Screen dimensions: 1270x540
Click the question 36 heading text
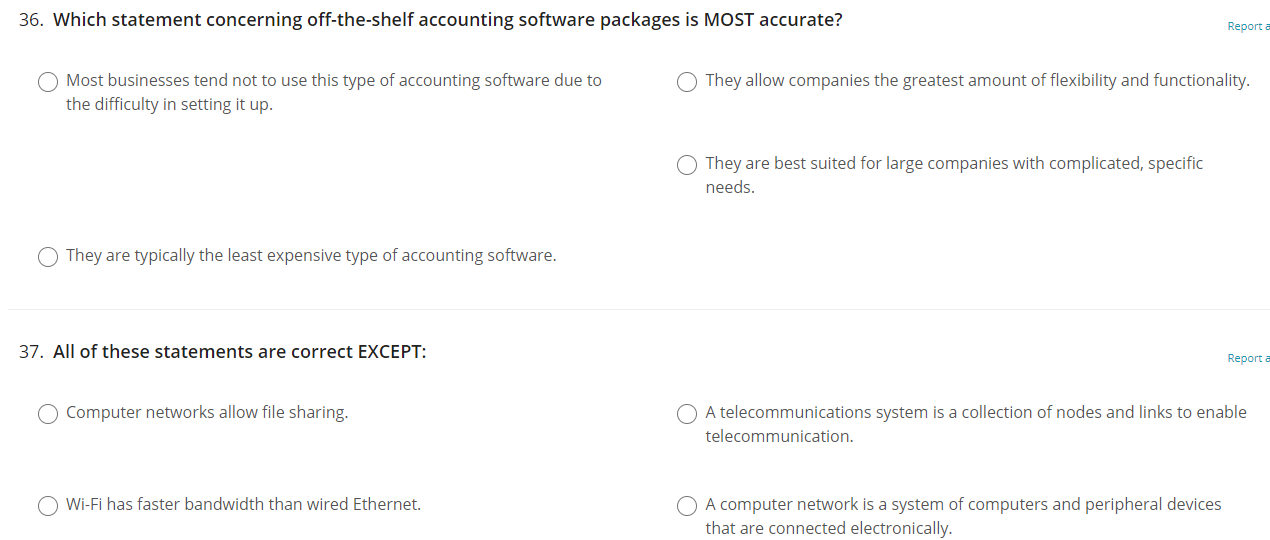(447, 20)
